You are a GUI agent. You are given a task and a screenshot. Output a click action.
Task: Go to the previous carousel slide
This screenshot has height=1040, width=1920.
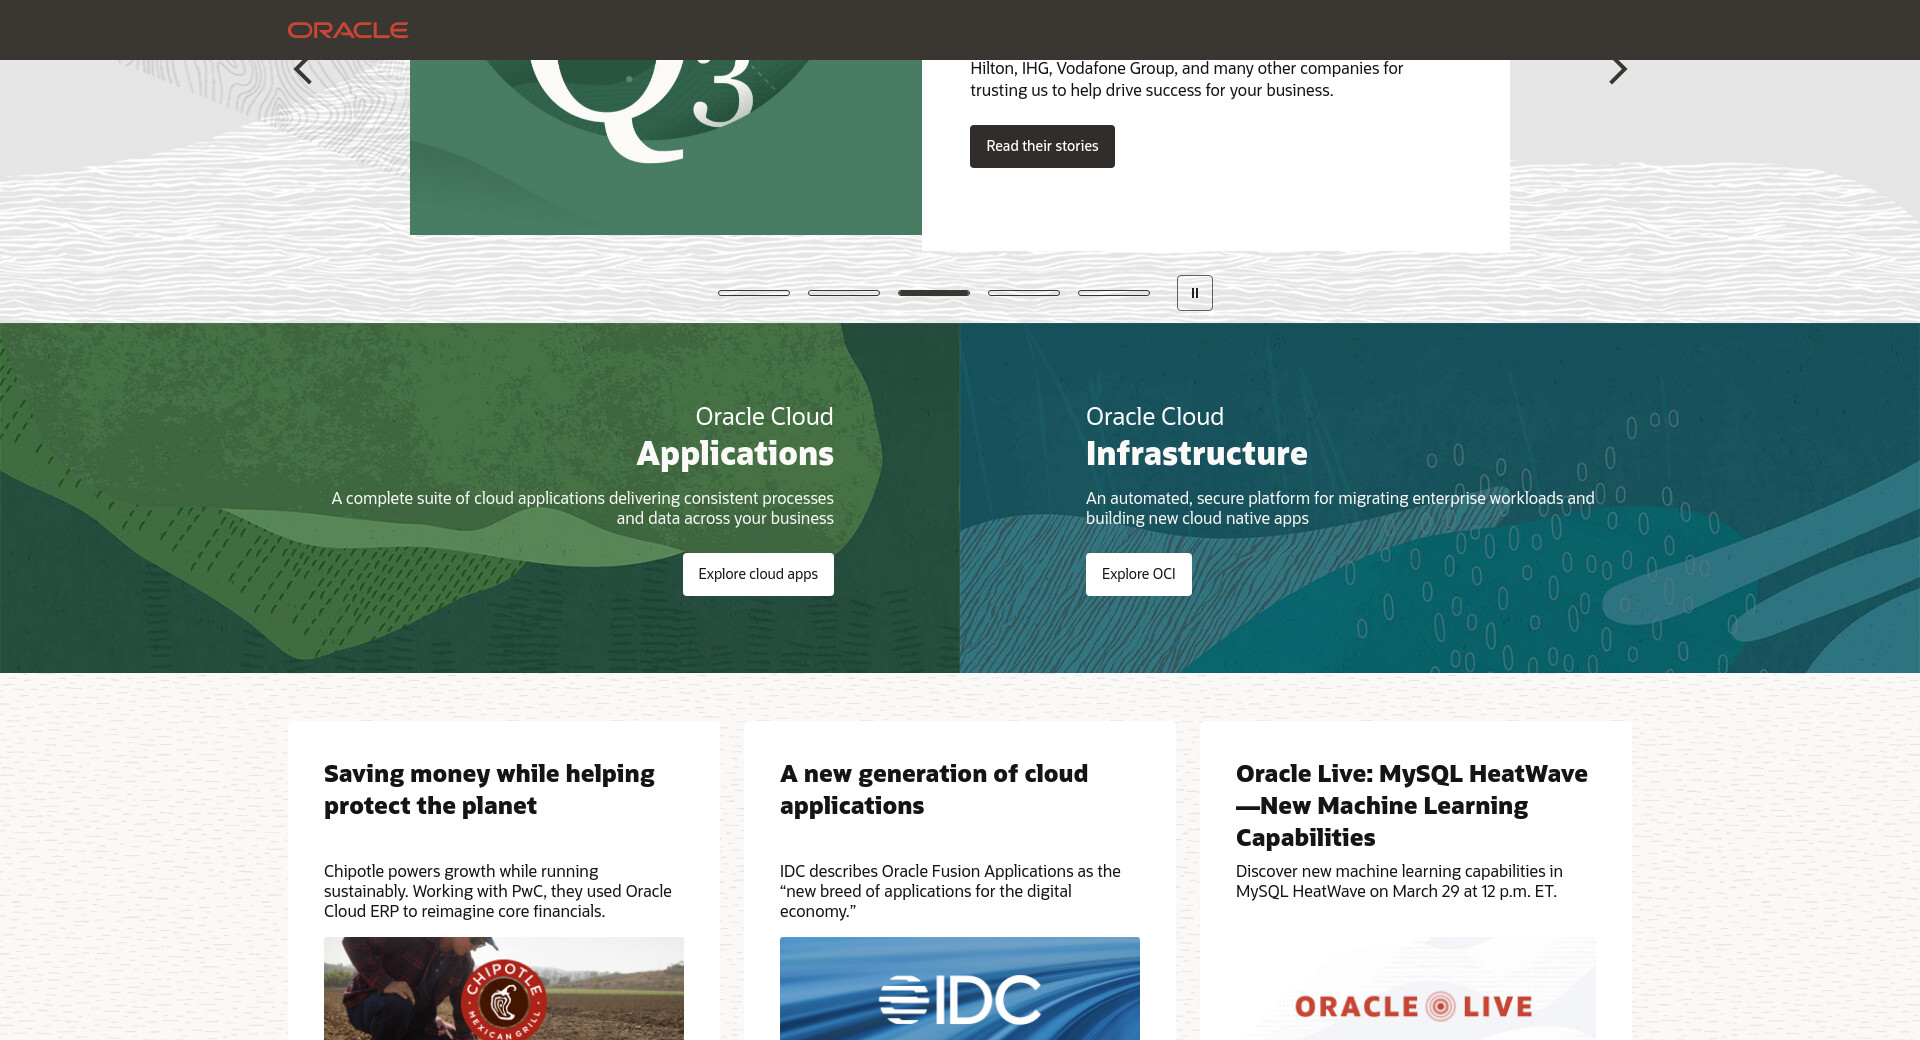pyautogui.click(x=303, y=70)
